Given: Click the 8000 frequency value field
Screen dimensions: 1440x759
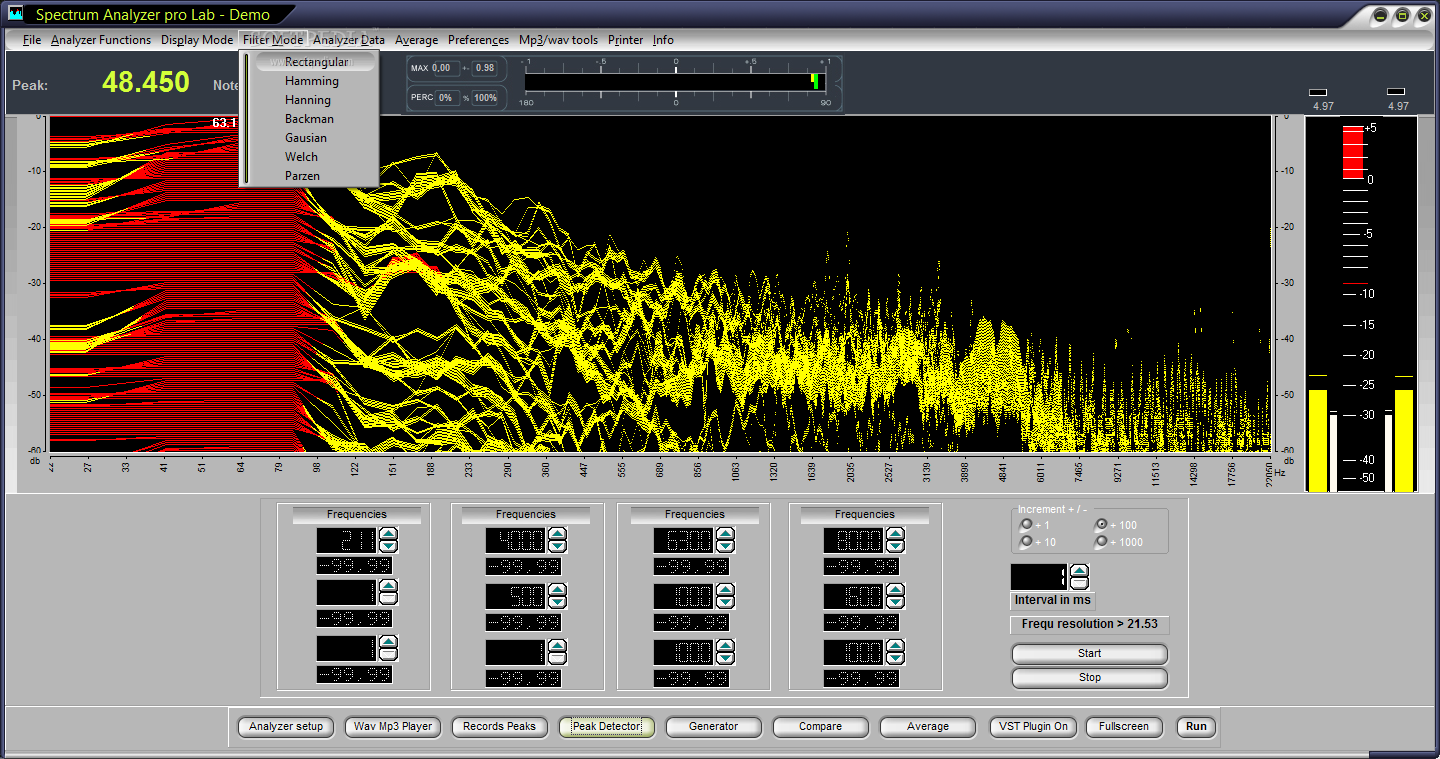Looking at the screenshot, I should click(x=854, y=541).
